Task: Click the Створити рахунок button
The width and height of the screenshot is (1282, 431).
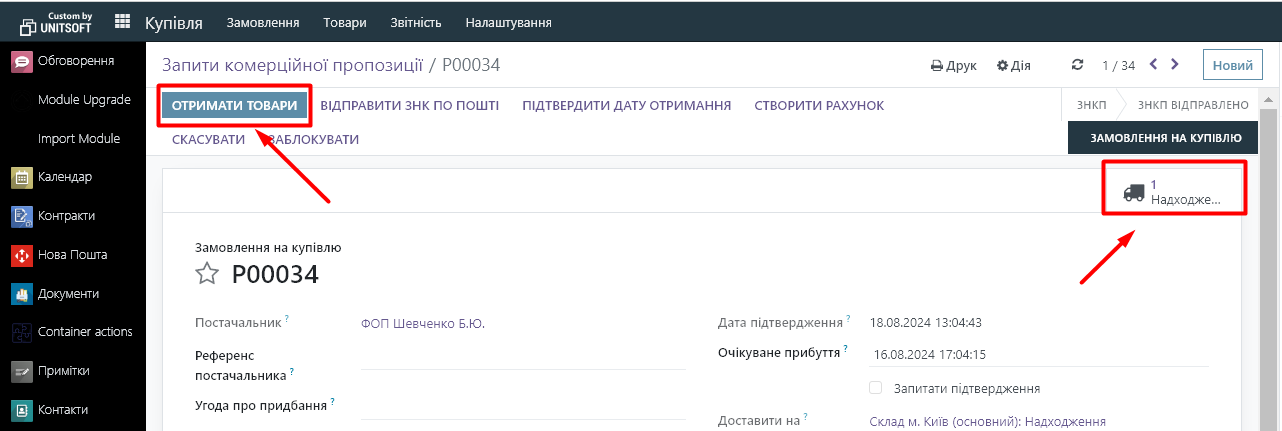Action: (x=819, y=106)
